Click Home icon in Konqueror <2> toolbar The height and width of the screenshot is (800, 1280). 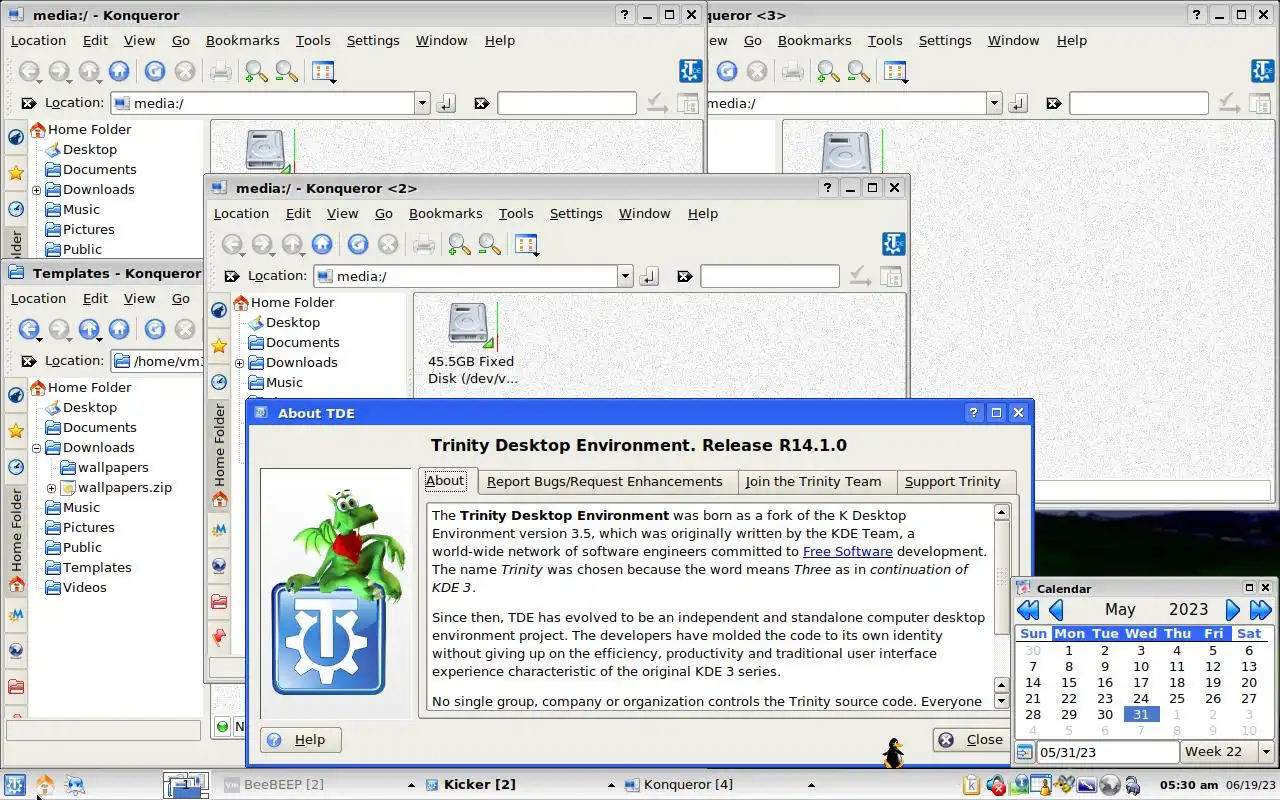(322, 244)
